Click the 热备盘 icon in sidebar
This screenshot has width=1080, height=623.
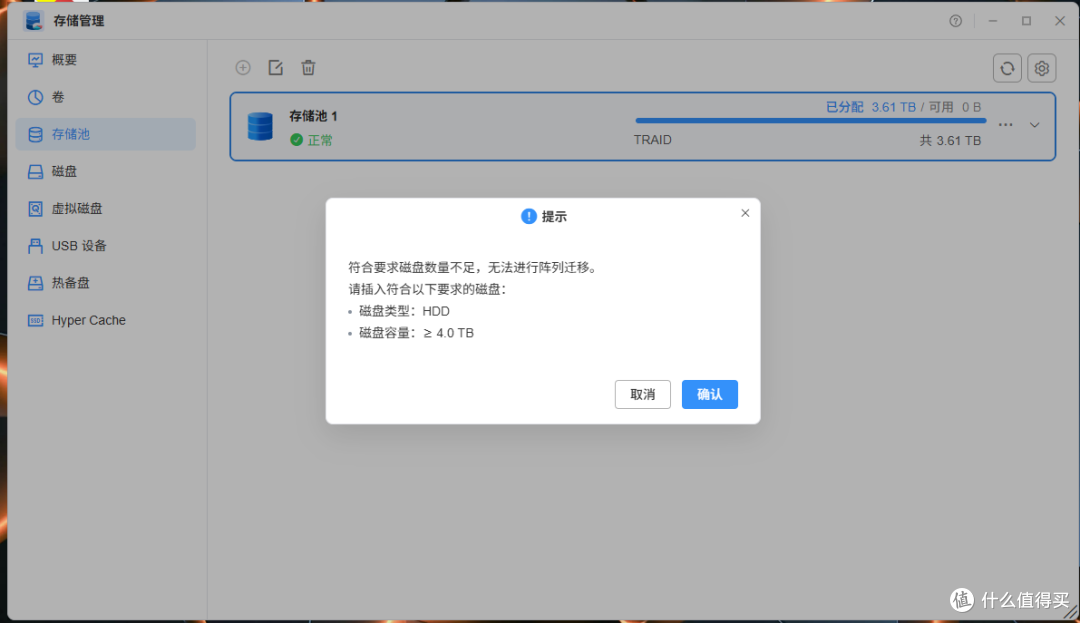point(35,283)
